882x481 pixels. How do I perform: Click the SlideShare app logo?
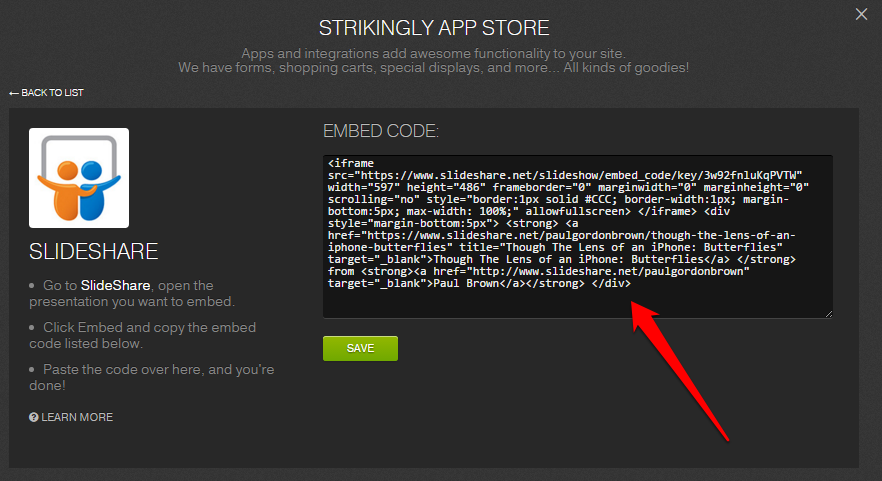point(79,178)
